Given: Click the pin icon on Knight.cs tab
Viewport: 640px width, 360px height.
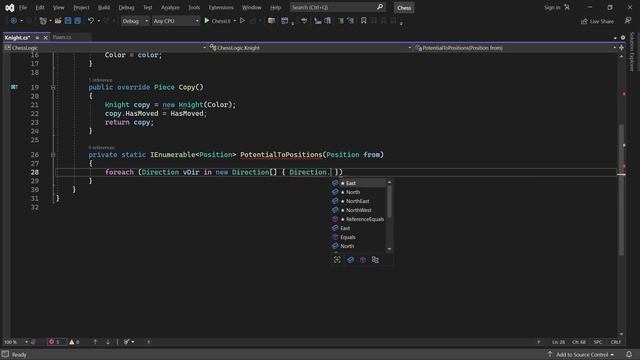Looking at the screenshot, I should 37,38.
